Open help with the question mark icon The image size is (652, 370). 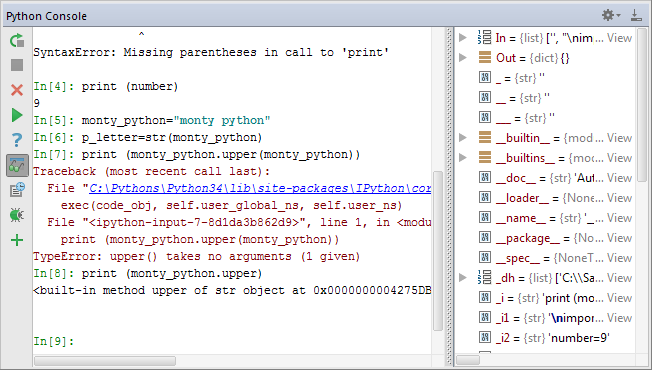pos(17,140)
